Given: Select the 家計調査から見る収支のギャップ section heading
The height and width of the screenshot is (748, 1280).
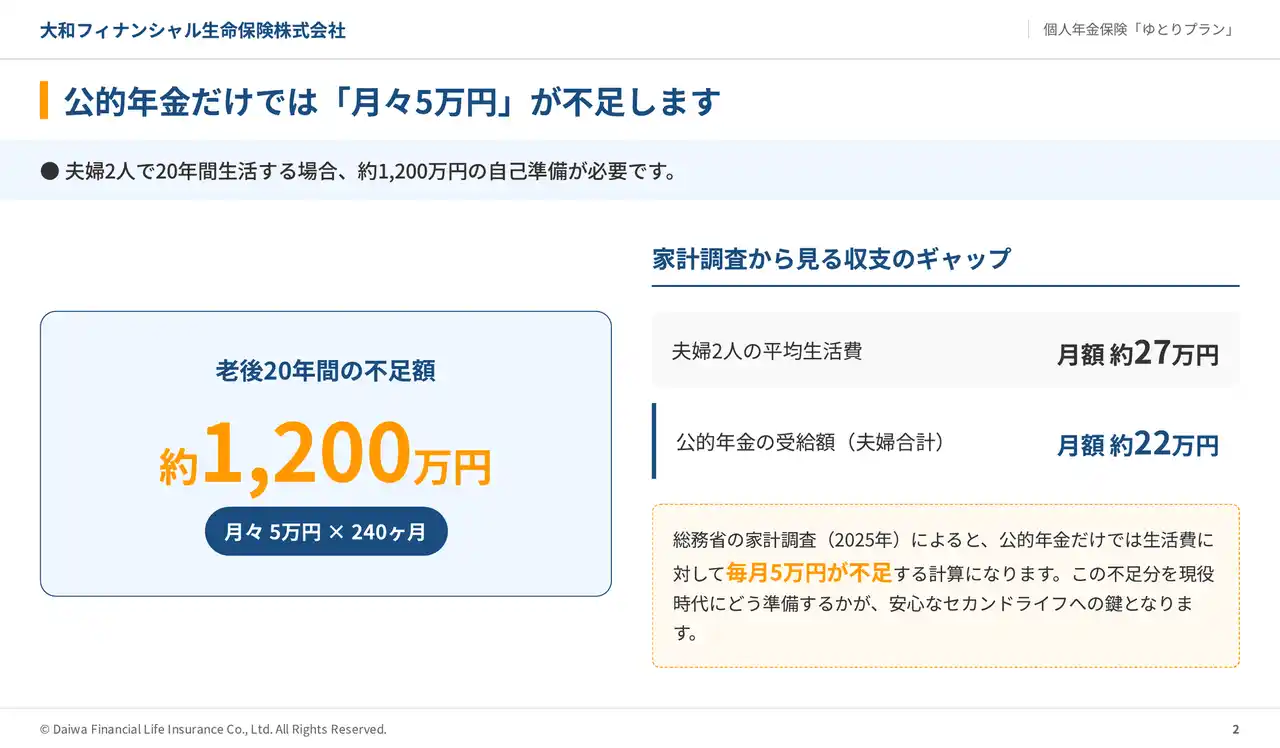Looking at the screenshot, I should (x=831, y=259).
